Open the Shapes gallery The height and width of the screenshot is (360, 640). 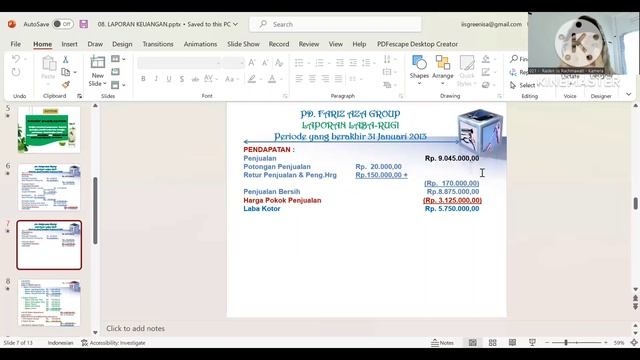(419, 69)
